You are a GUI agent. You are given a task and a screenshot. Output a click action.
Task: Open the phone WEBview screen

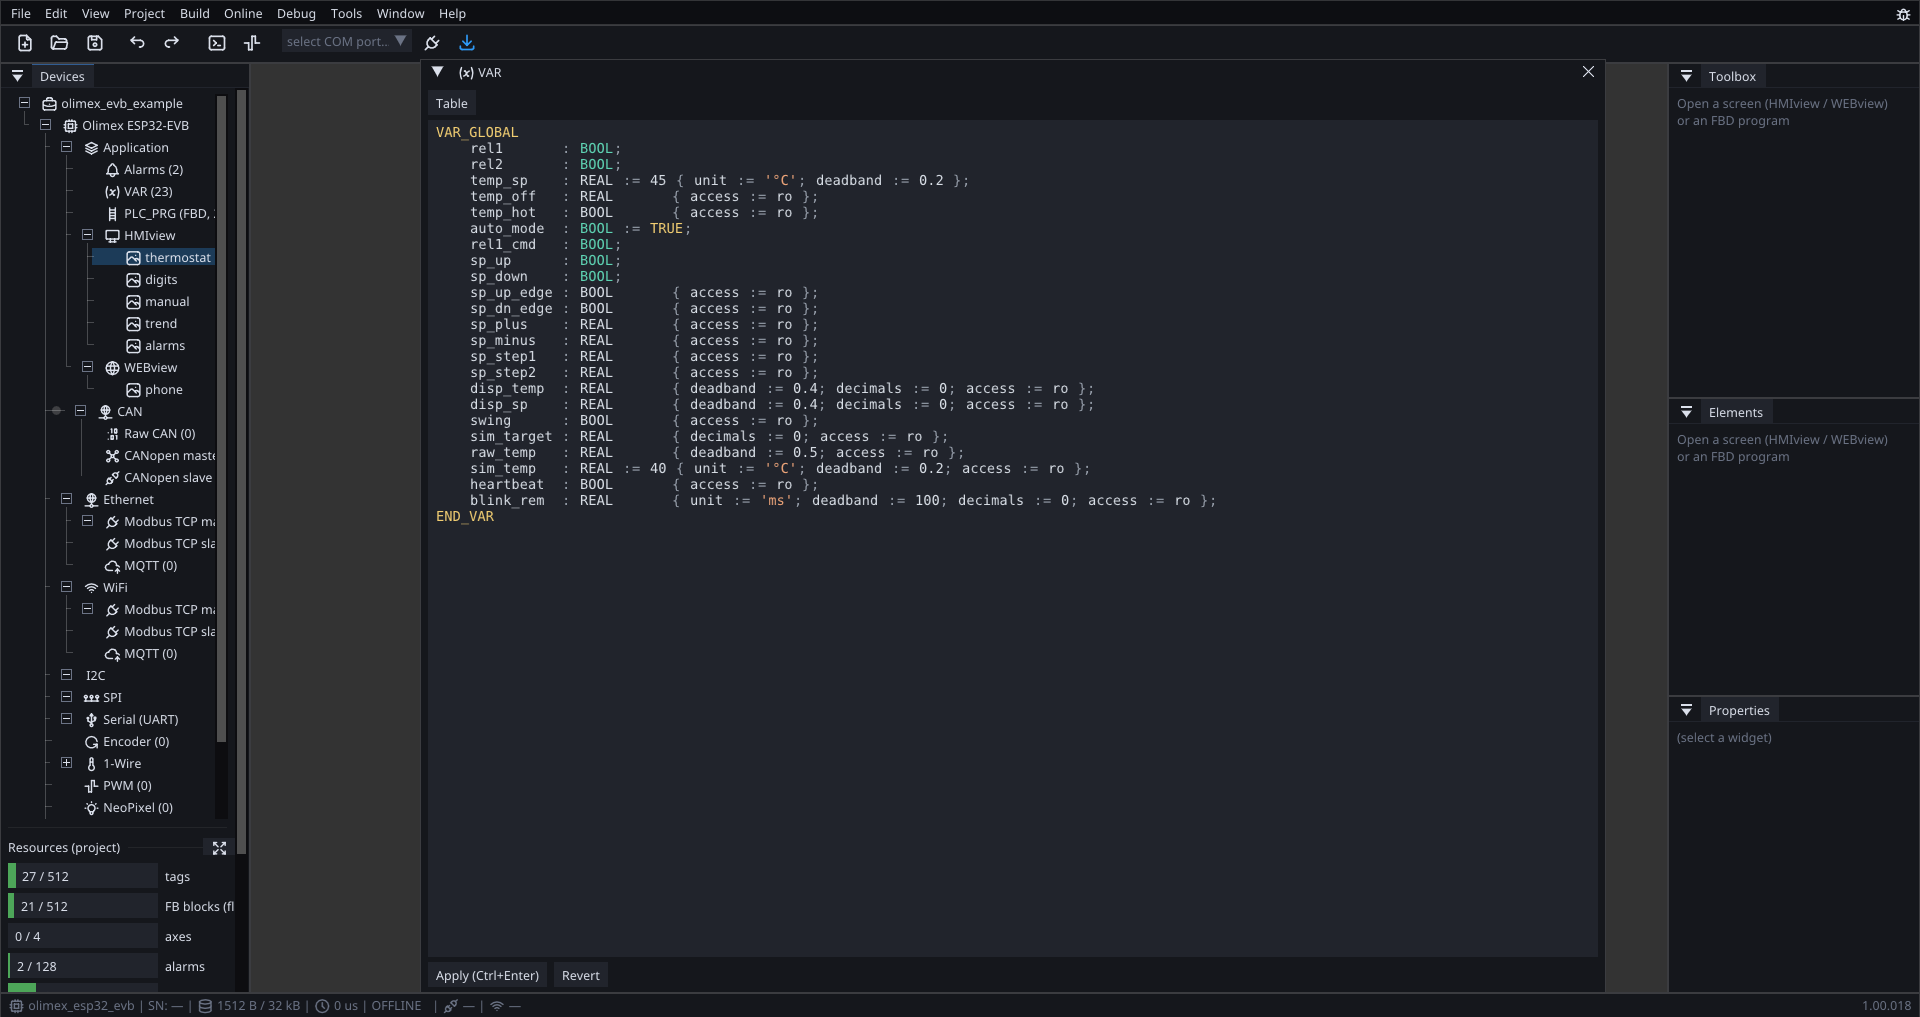coord(155,390)
